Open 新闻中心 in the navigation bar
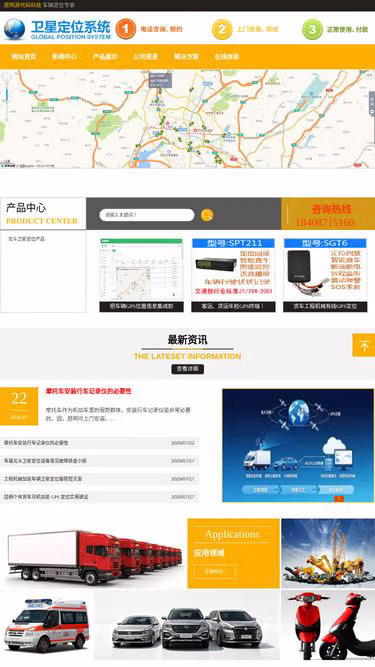The image size is (375, 667). 65,57
